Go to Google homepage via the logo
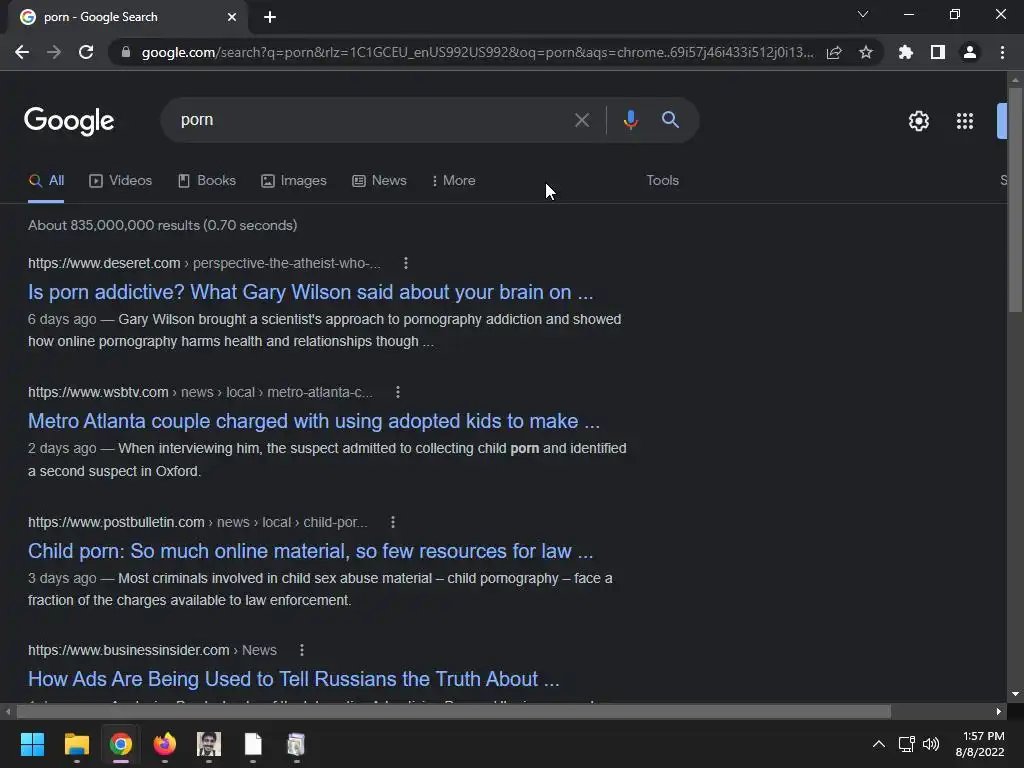 coord(69,121)
